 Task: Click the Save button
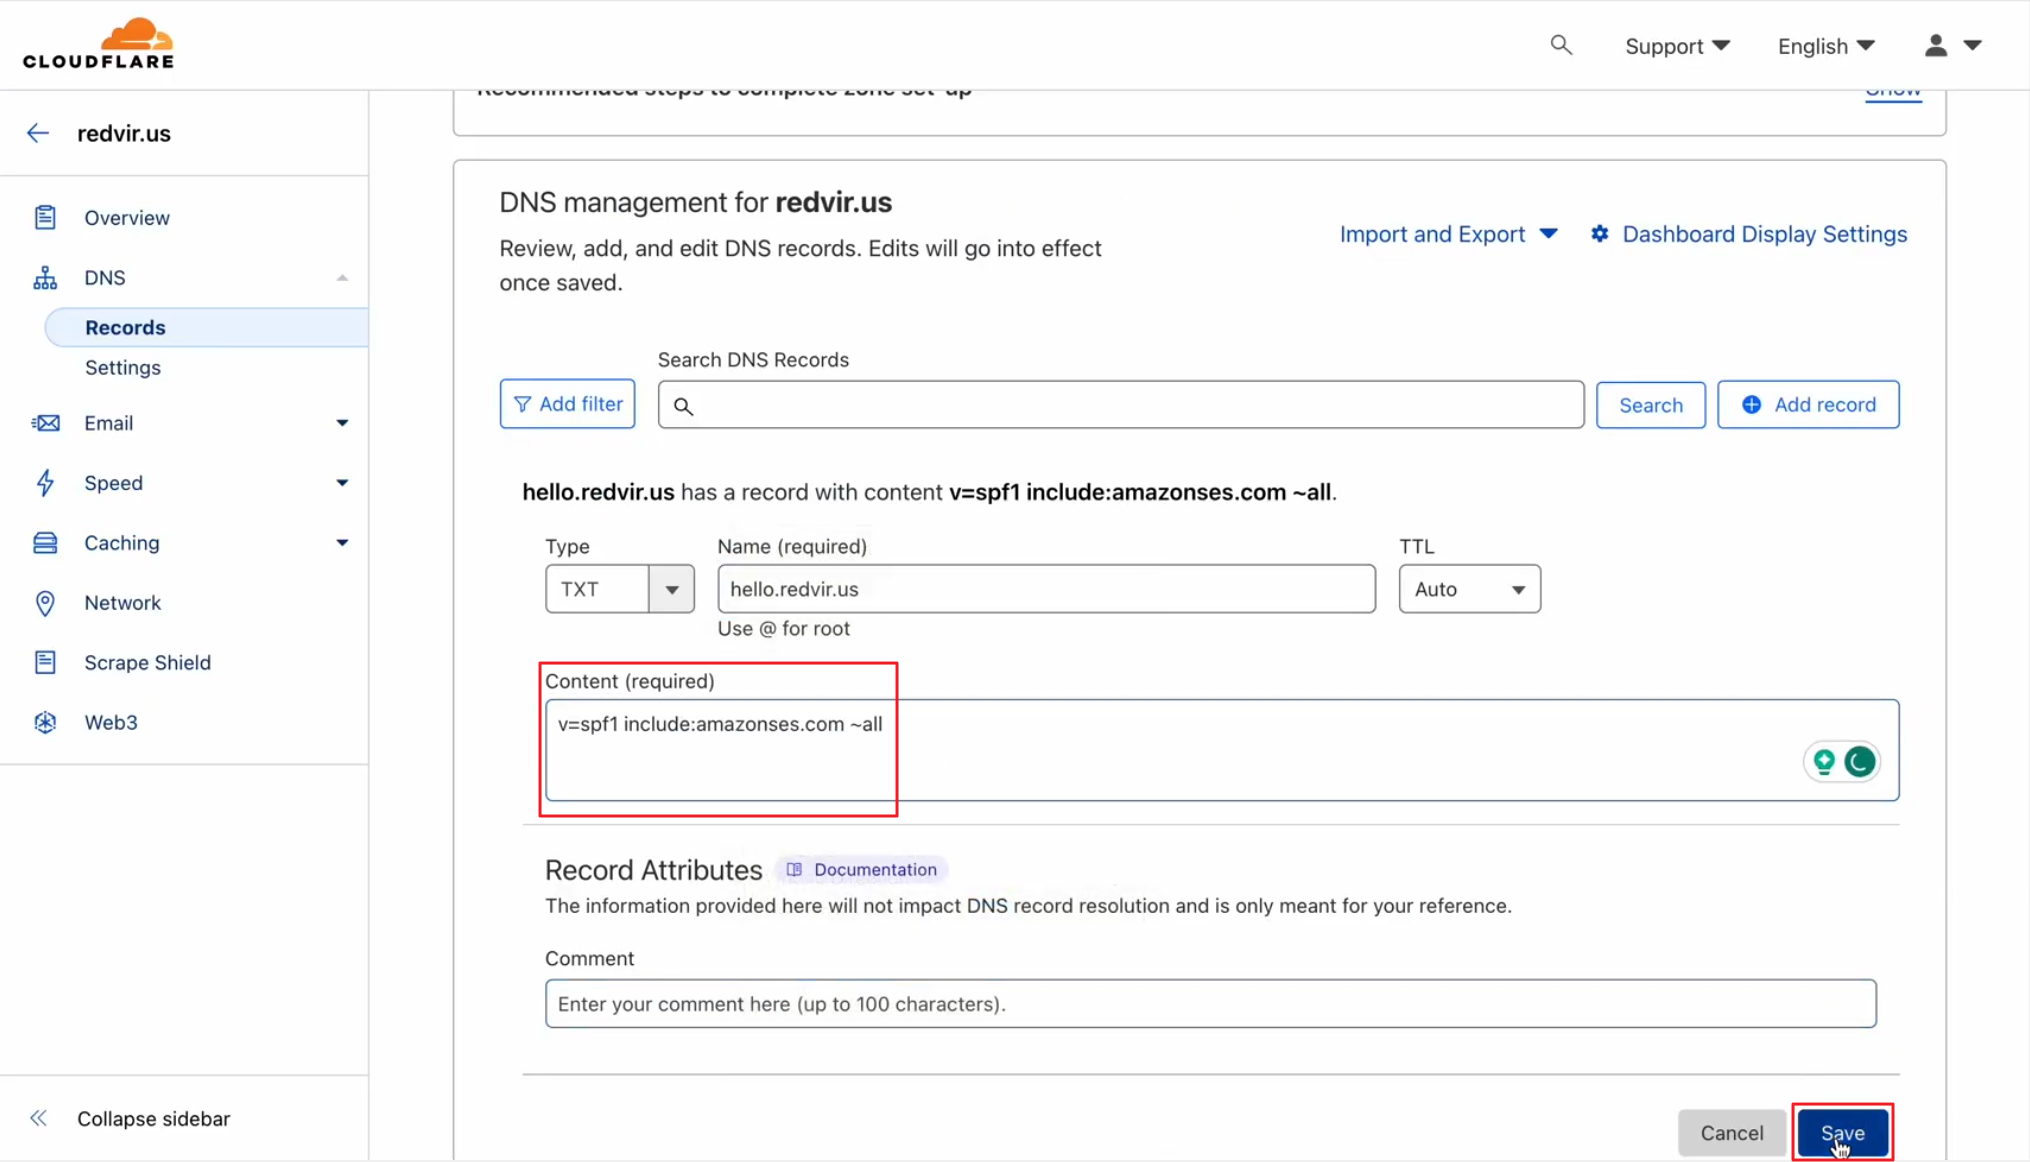pos(1841,1132)
